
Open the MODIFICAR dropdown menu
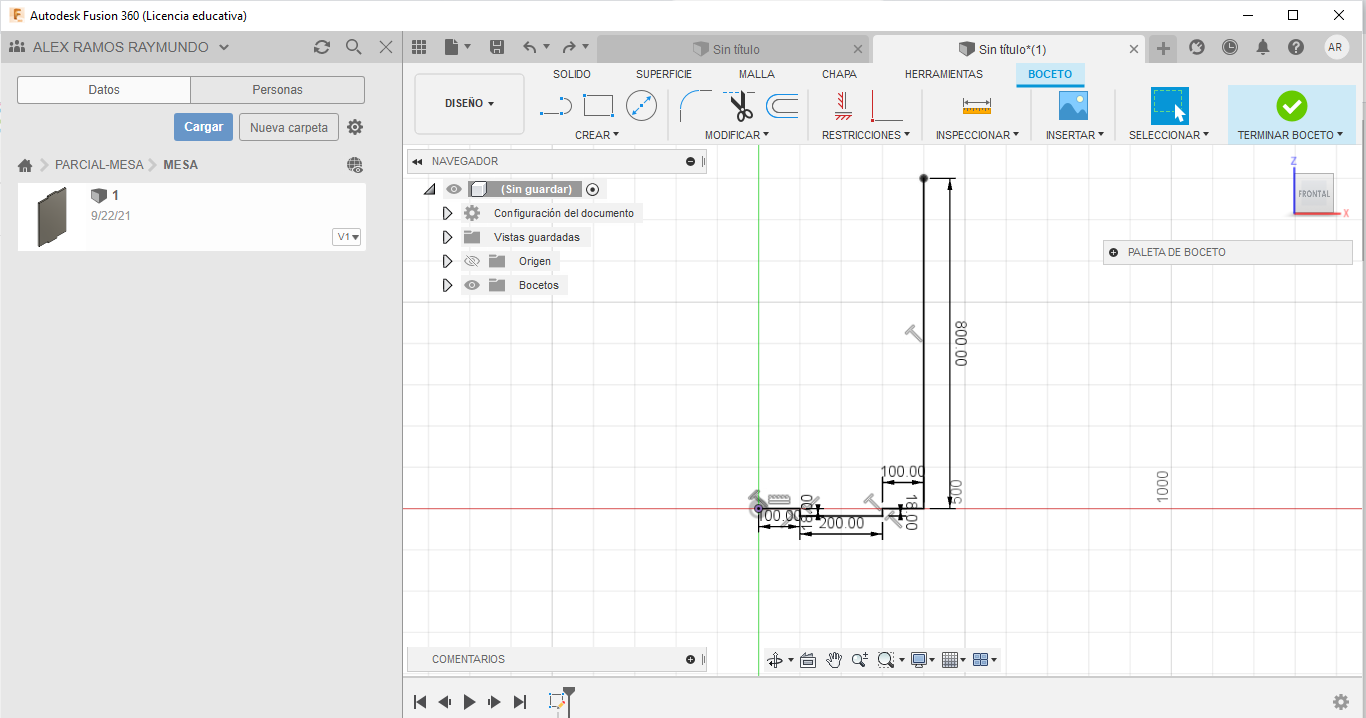737,134
